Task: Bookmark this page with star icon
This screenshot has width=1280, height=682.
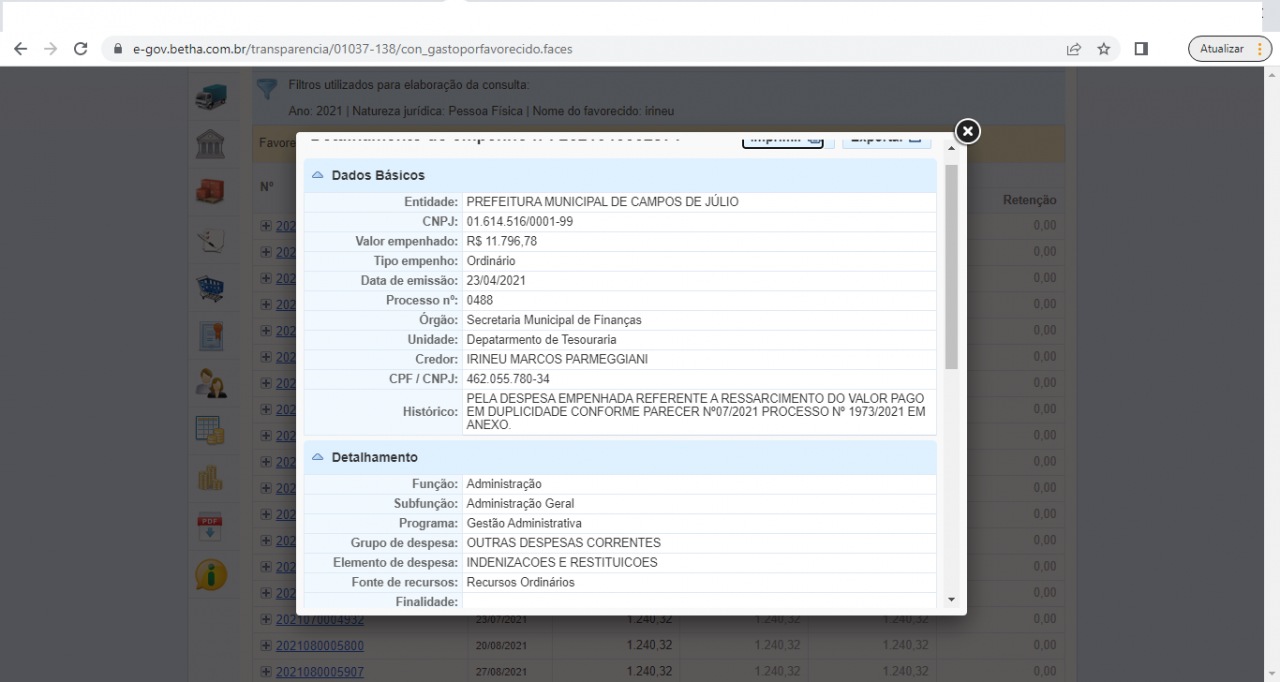Action: (1104, 49)
